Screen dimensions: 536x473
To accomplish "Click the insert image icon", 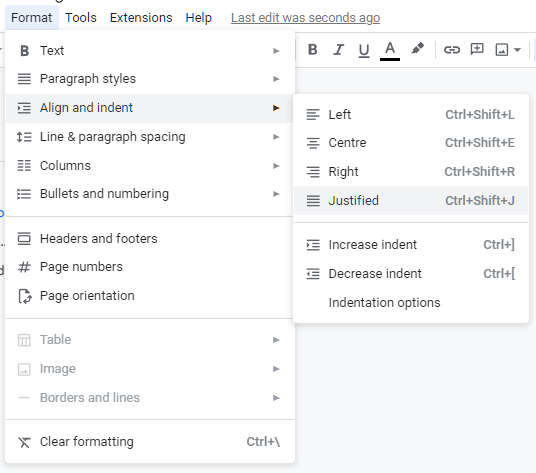I will [x=501, y=50].
